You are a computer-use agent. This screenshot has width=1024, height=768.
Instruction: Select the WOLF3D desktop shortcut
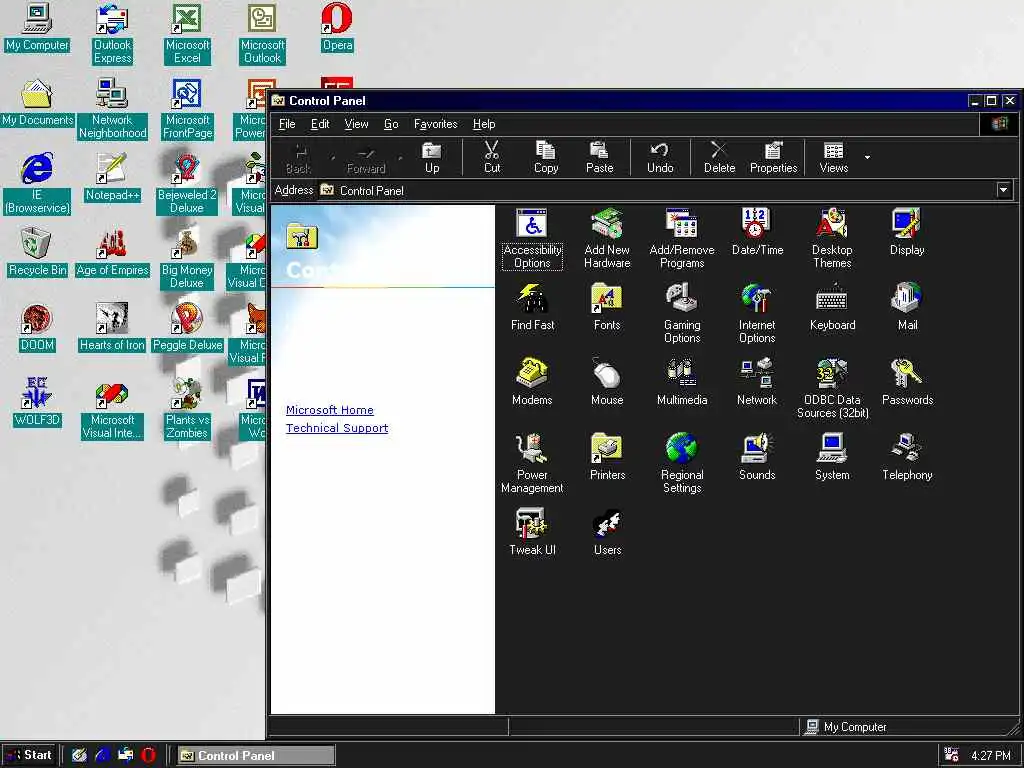37,403
